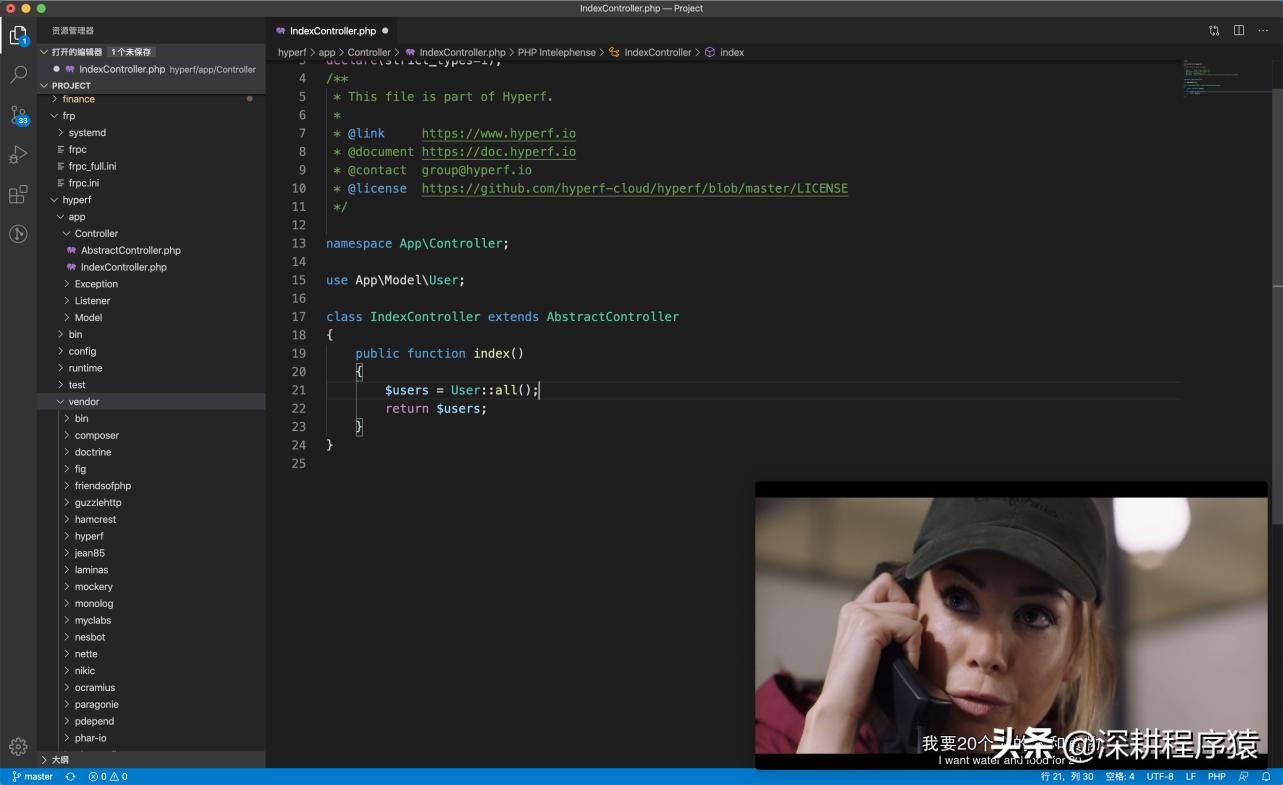Click the notifications bell in status bar
This screenshot has height=785, width=1283.
click(1266, 776)
